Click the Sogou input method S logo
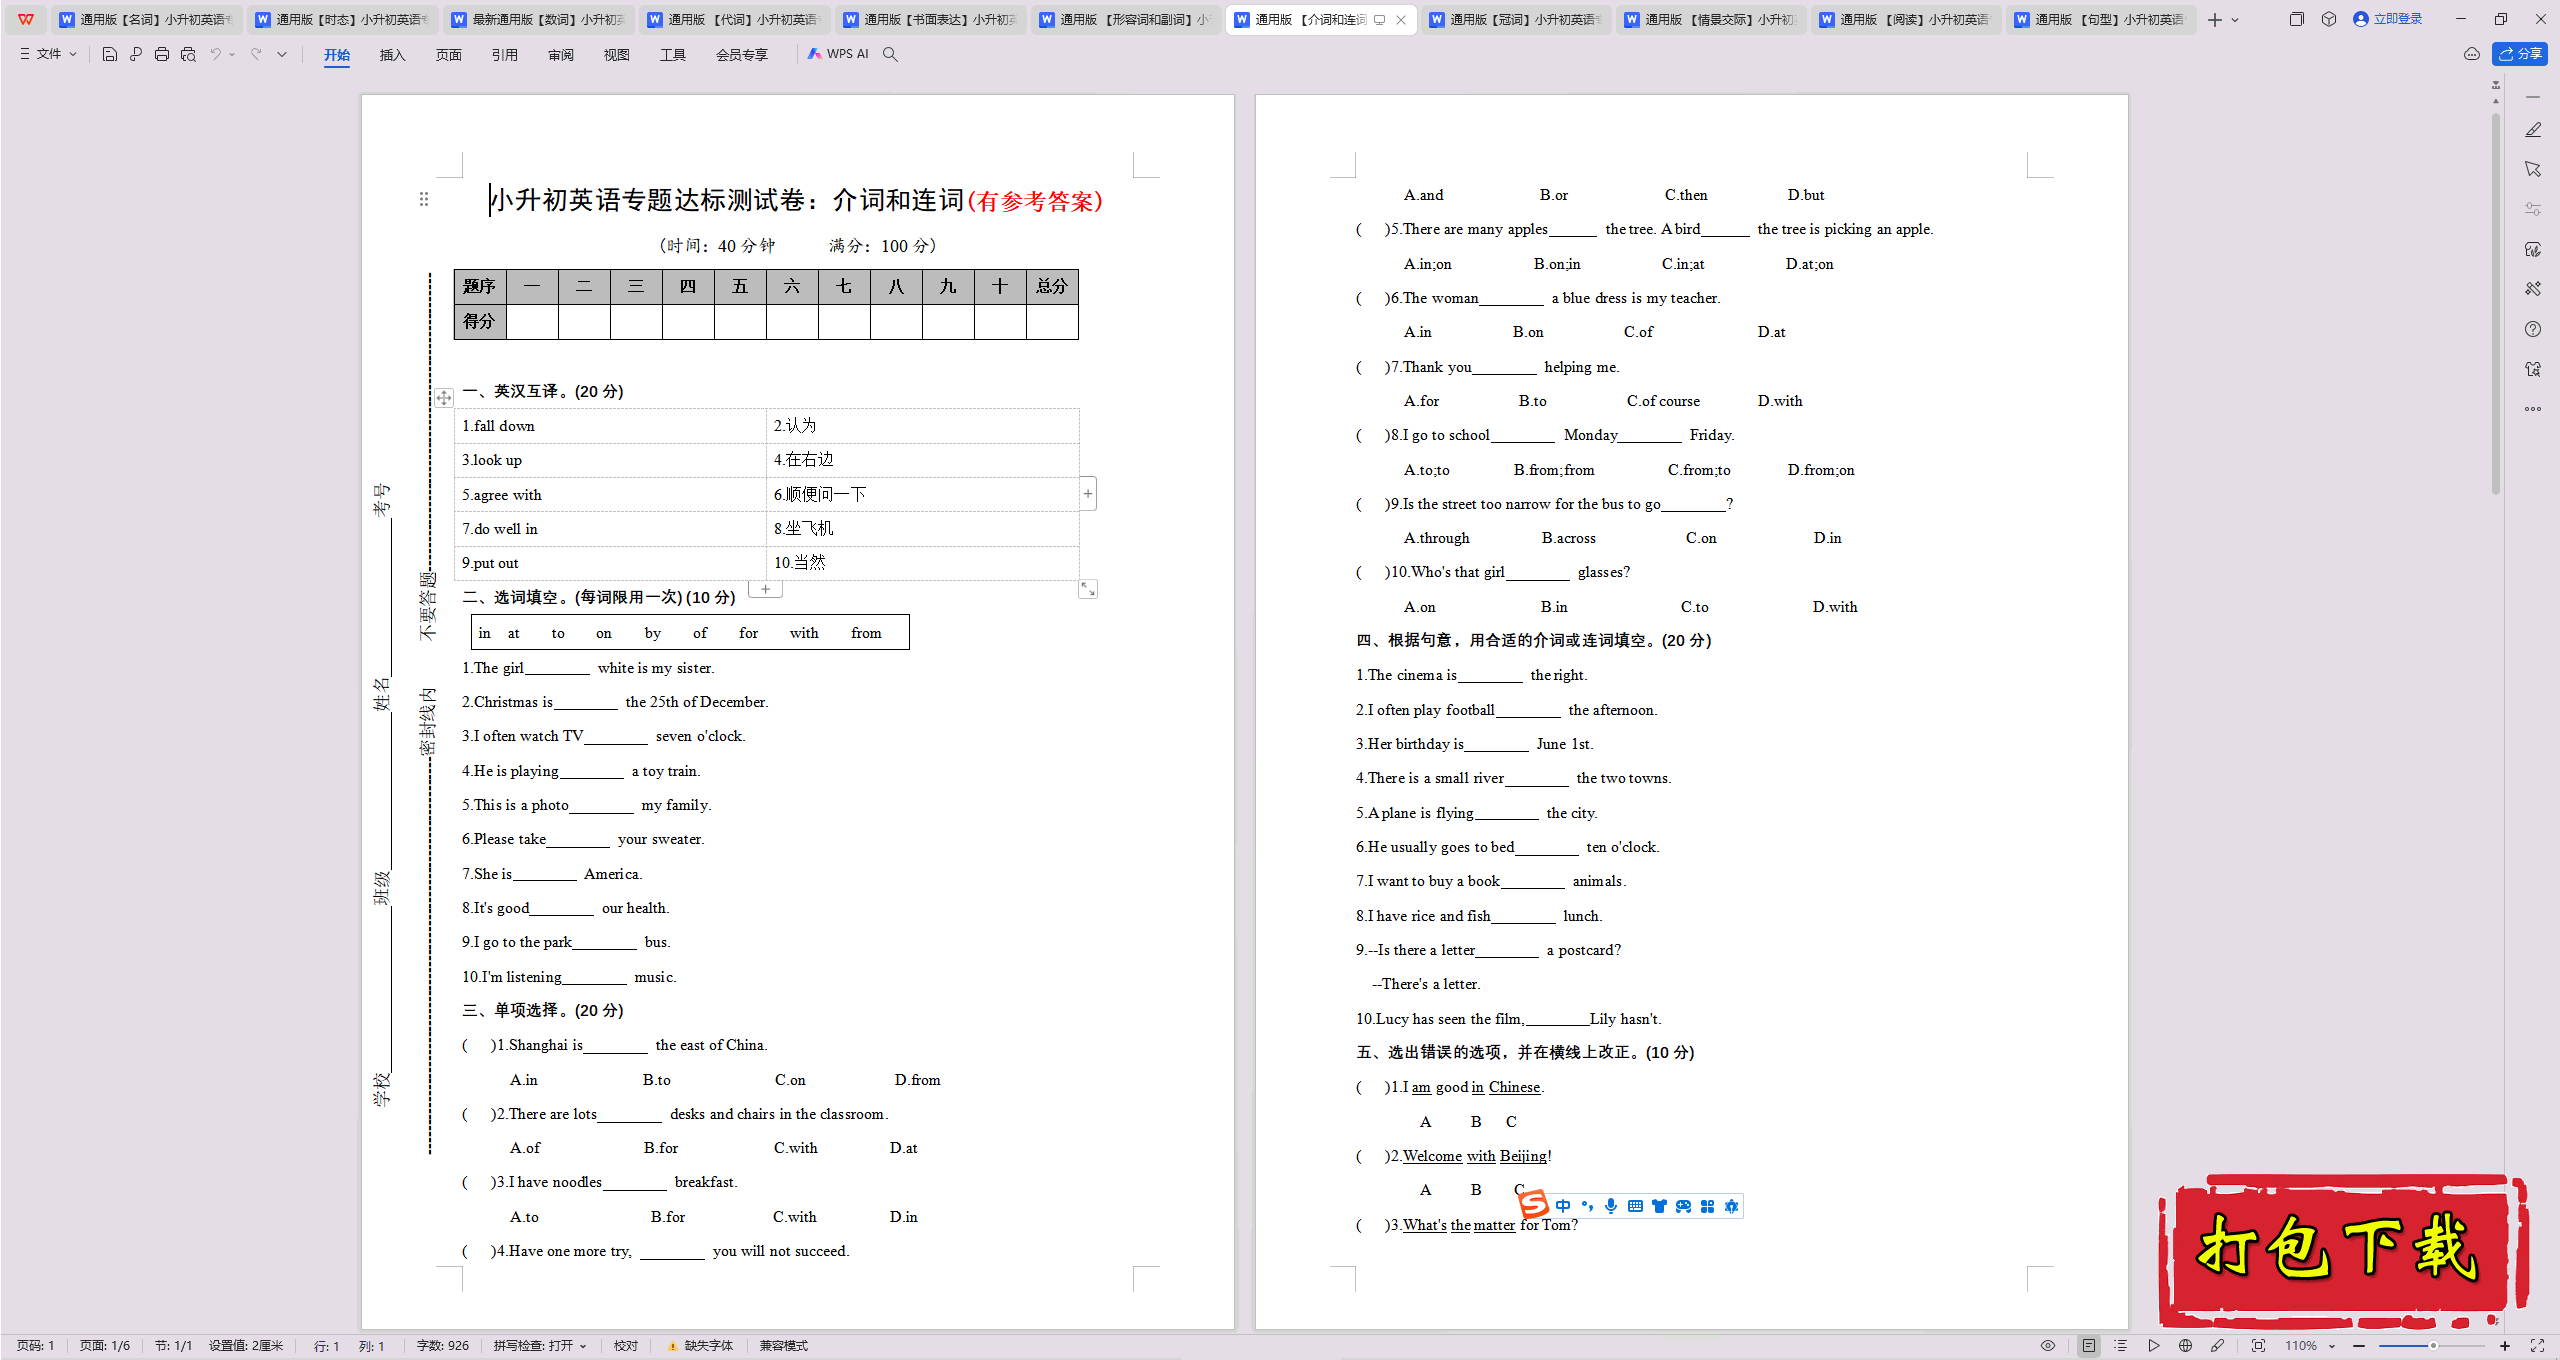The width and height of the screenshot is (2560, 1360). (1535, 1205)
